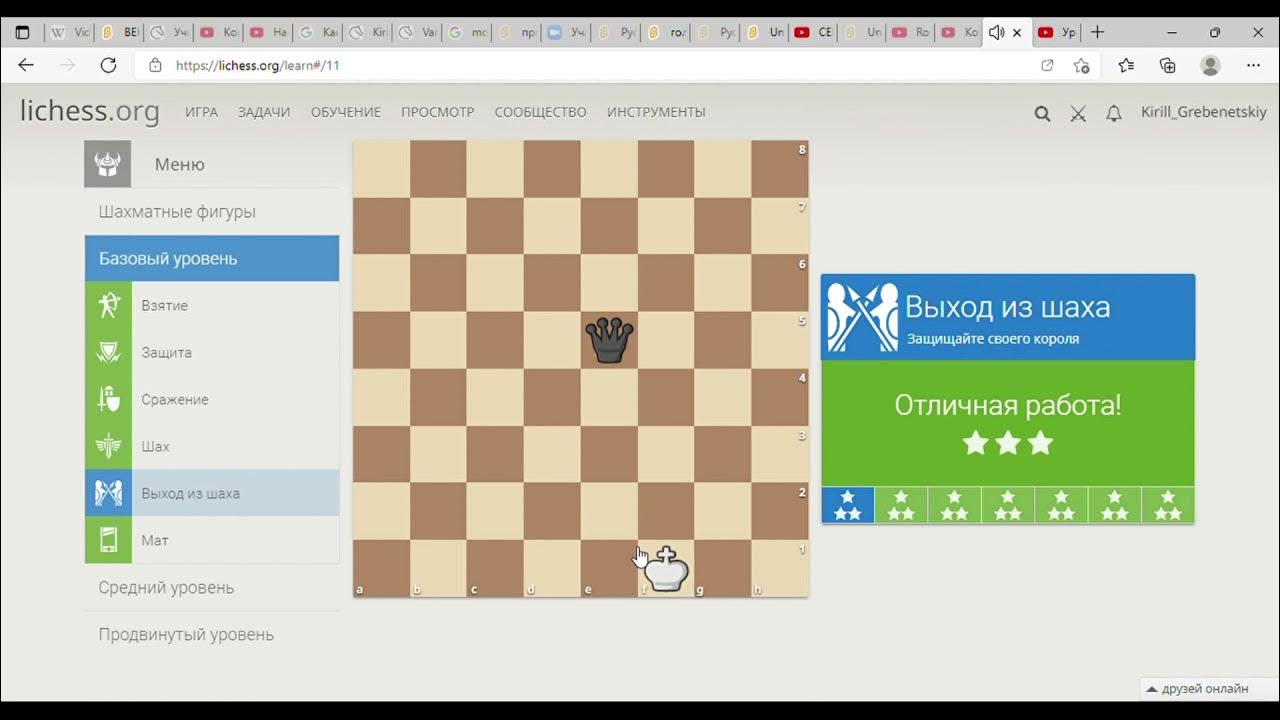The height and width of the screenshot is (720, 1280).
Task: Open lichess search magnifier
Action: tap(1042, 114)
